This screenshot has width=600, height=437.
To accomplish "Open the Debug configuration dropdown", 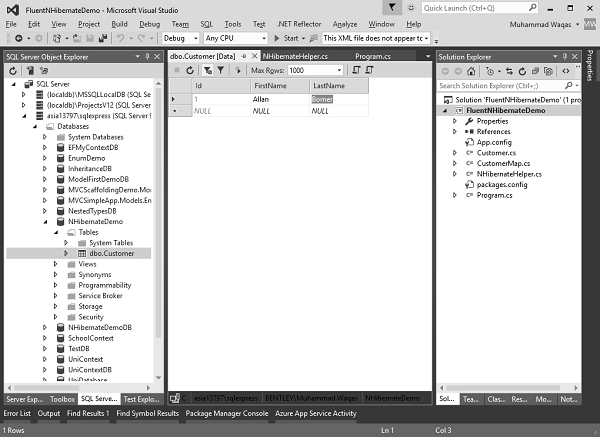I will (x=196, y=38).
